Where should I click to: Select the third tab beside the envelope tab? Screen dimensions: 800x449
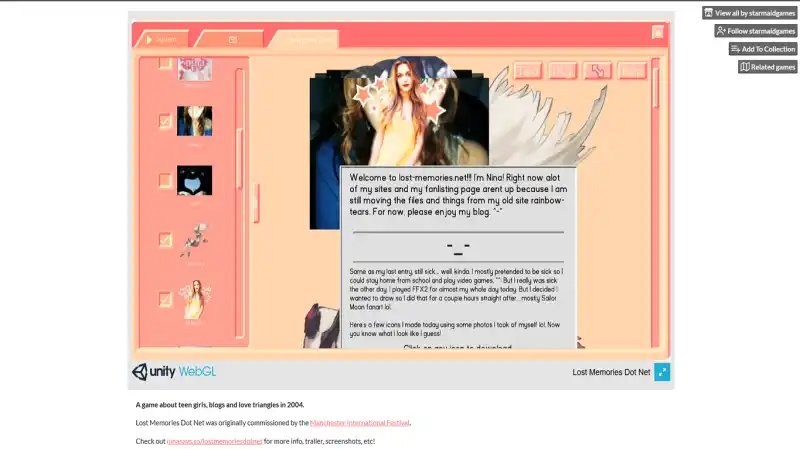point(306,39)
